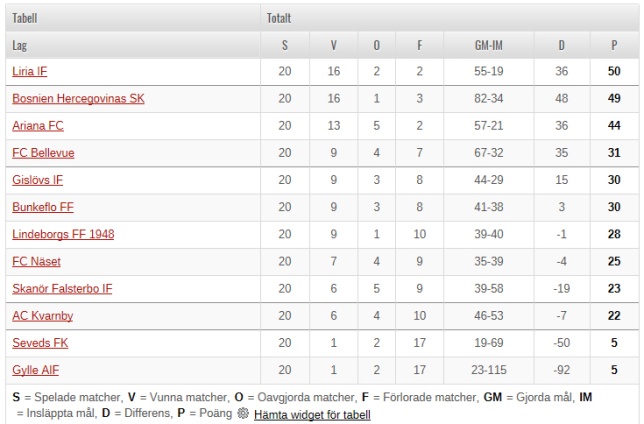644x424 pixels.
Task: Click the Gylle AIF team link
Action: 35,370
